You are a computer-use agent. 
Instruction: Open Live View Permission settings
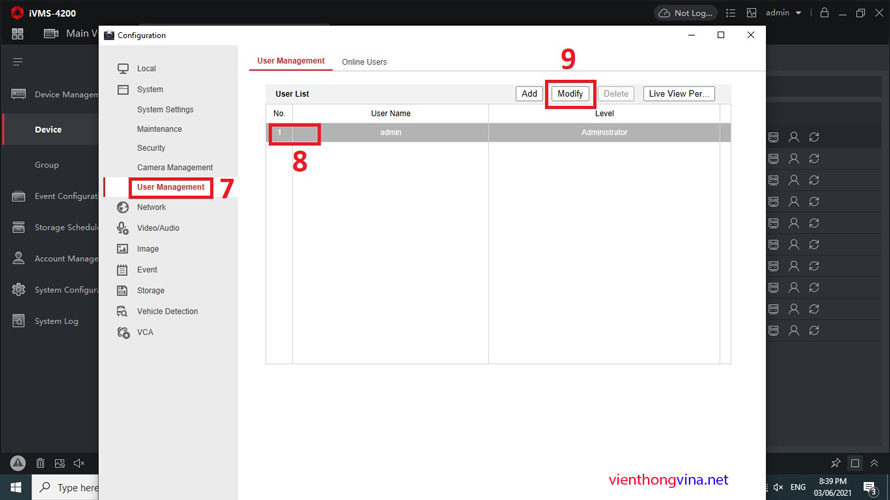pos(679,94)
